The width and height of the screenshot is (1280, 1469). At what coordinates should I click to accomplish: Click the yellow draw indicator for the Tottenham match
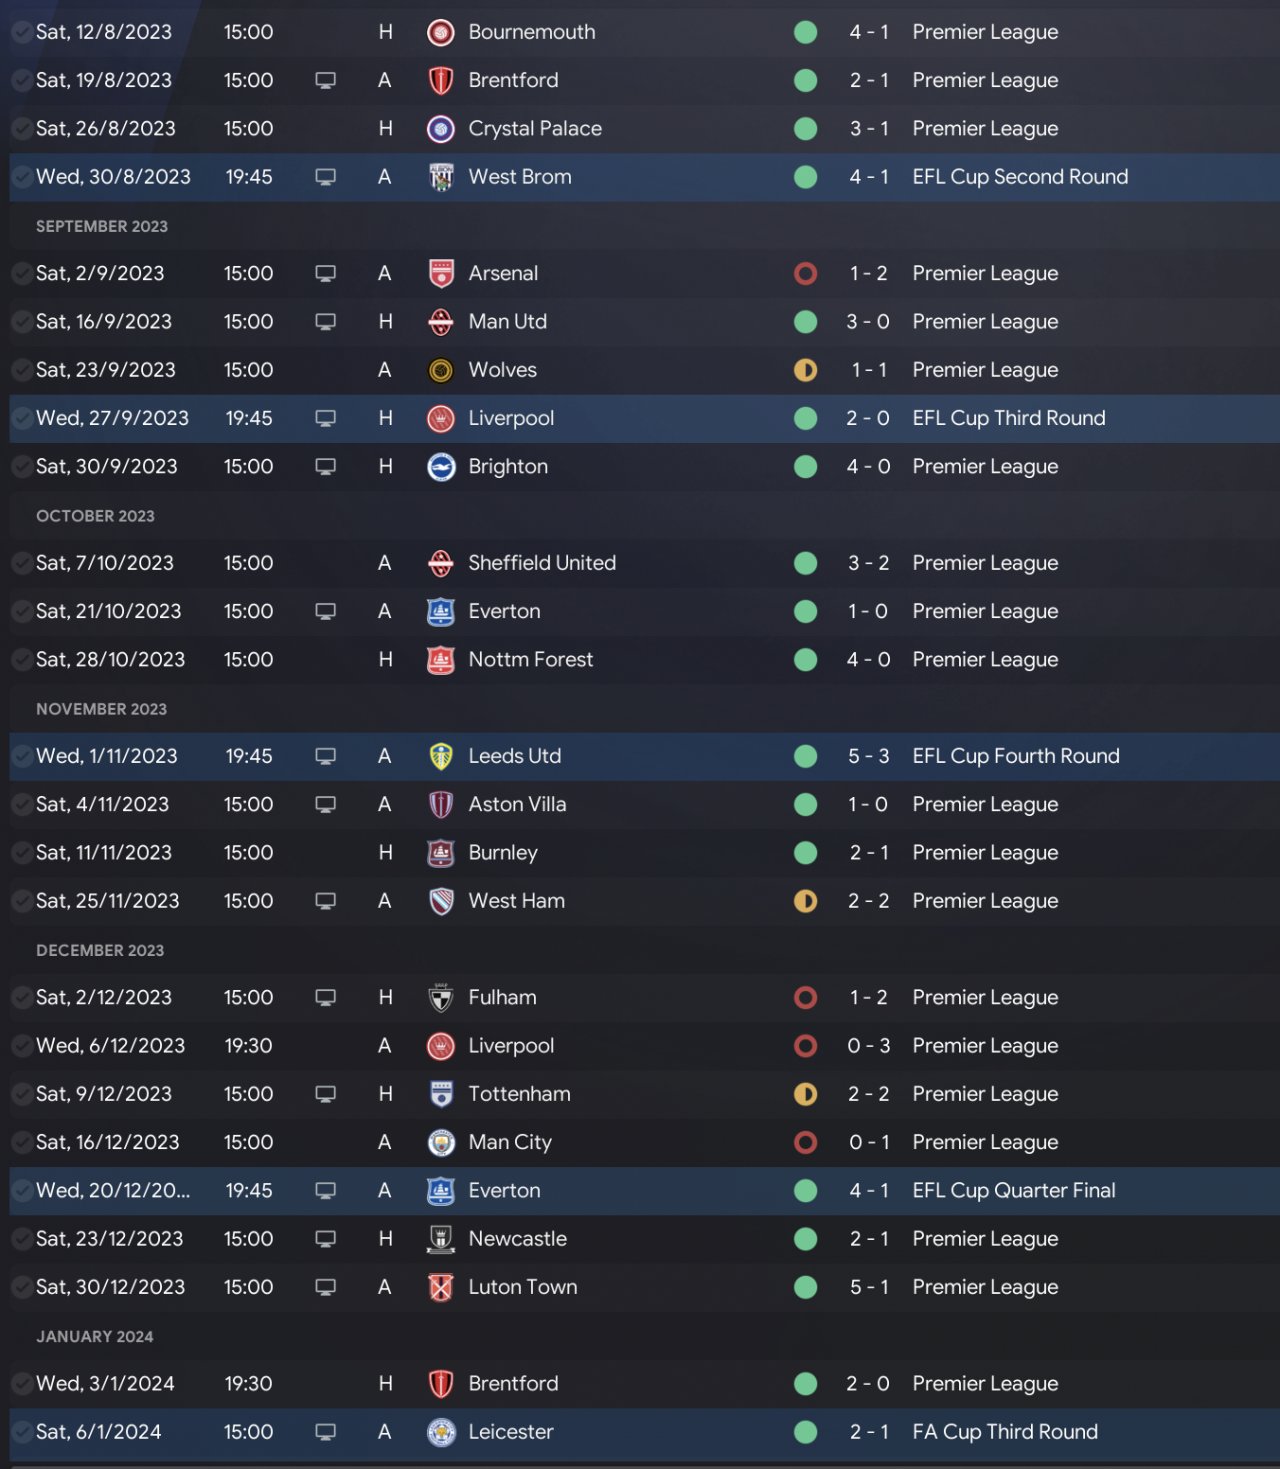805,1094
